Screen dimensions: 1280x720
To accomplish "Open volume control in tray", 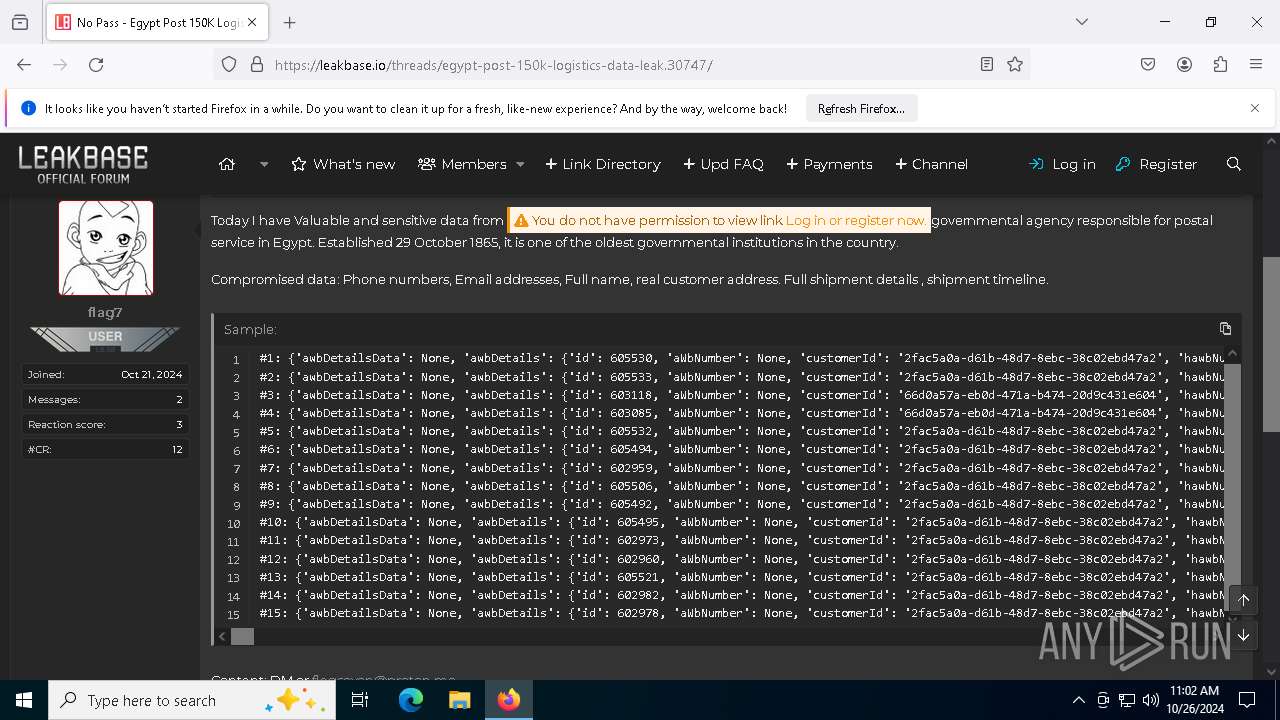I will tap(1151, 700).
